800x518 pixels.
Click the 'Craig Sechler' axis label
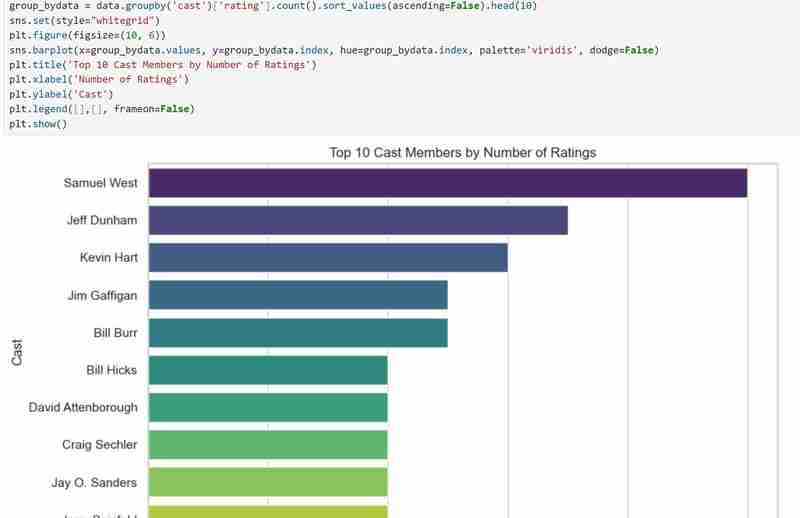[99, 445]
